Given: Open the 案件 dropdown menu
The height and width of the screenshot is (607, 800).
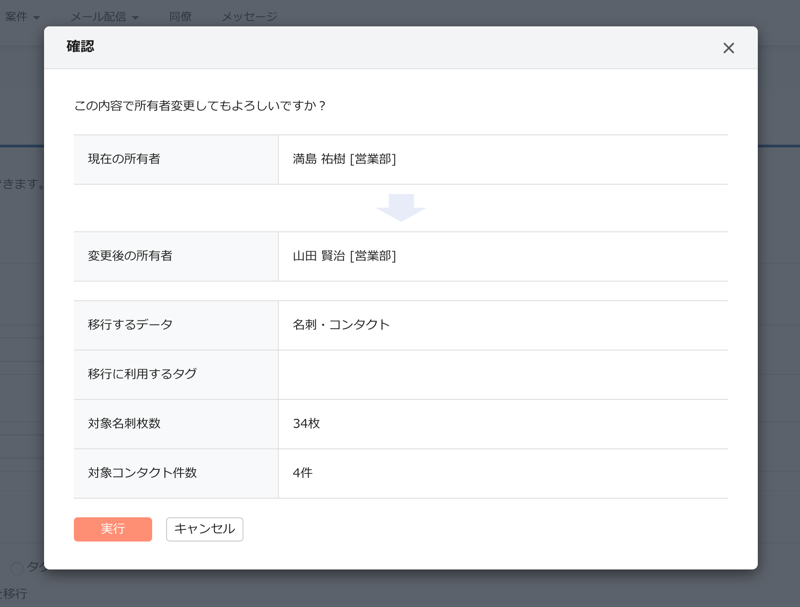Looking at the screenshot, I should tap(22, 17).
